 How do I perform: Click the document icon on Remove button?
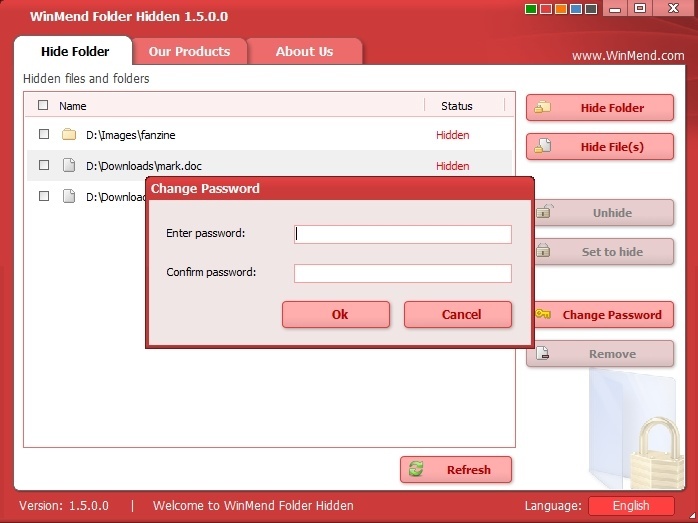(543, 353)
